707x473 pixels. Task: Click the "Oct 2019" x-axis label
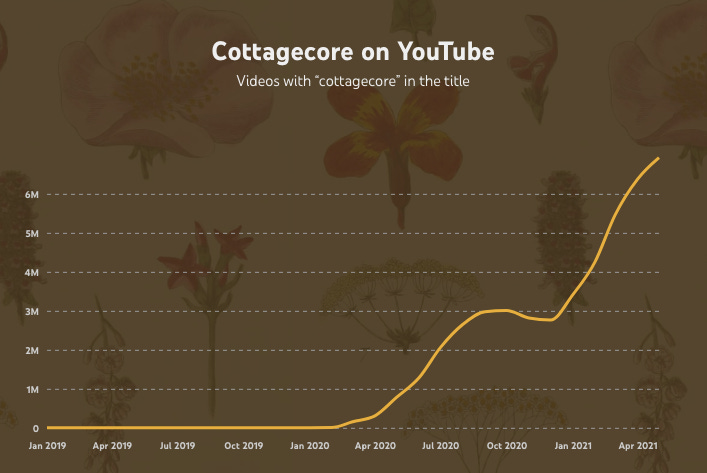[x=243, y=446]
